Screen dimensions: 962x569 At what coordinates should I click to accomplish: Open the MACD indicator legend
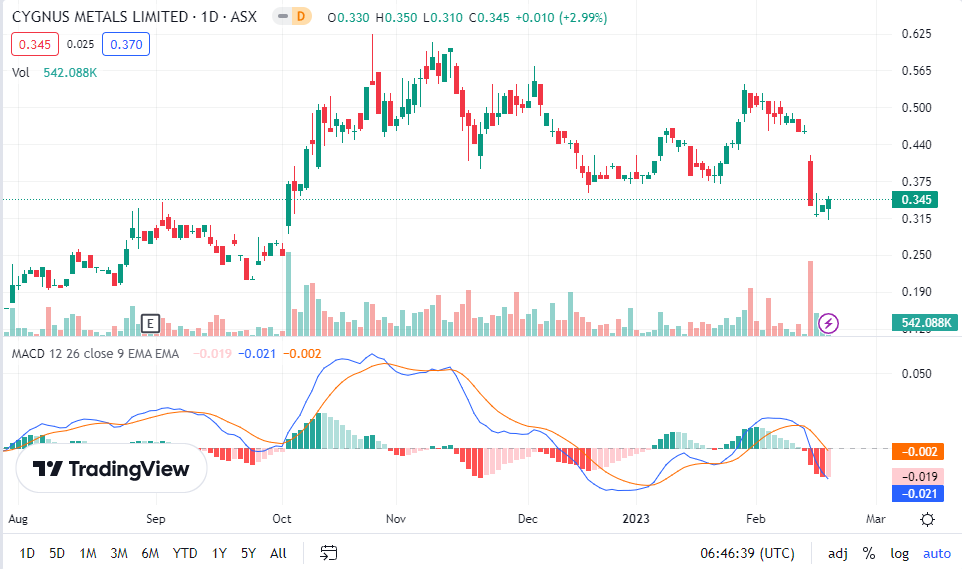(95, 353)
